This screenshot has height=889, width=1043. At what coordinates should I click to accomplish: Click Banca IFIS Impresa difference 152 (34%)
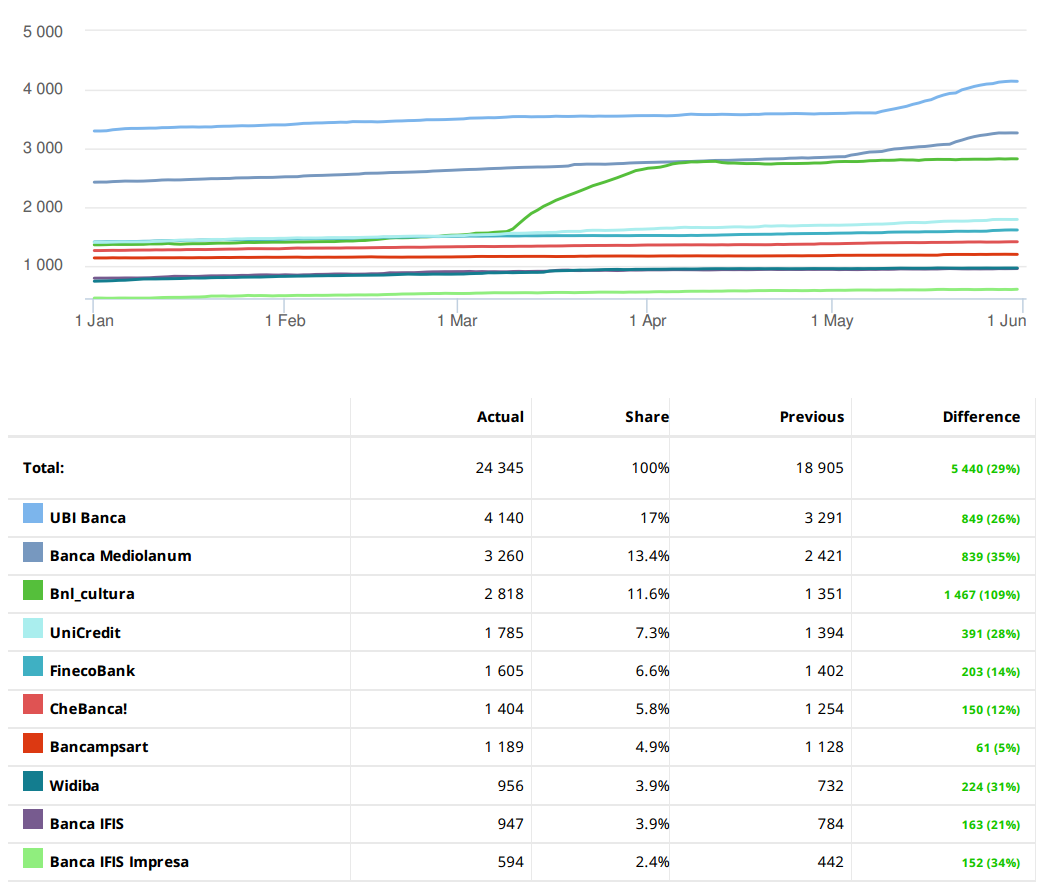(990, 863)
